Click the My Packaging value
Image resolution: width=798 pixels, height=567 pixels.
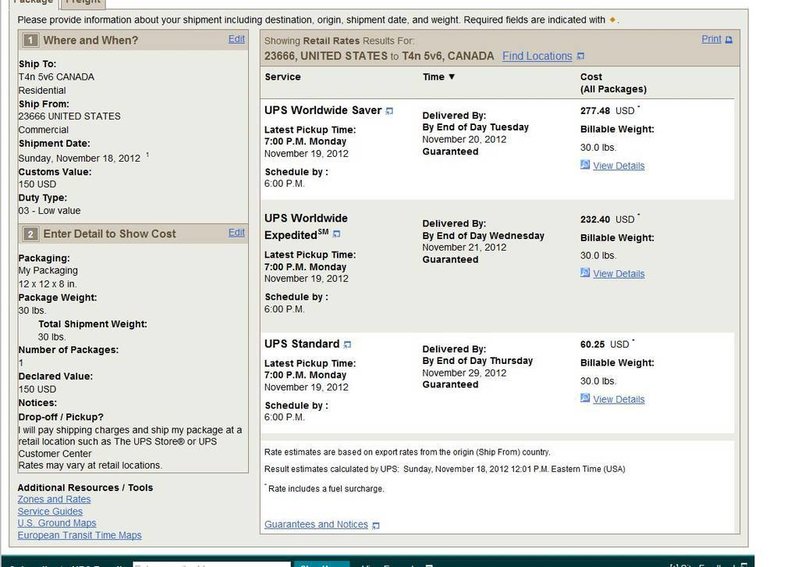(48, 271)
